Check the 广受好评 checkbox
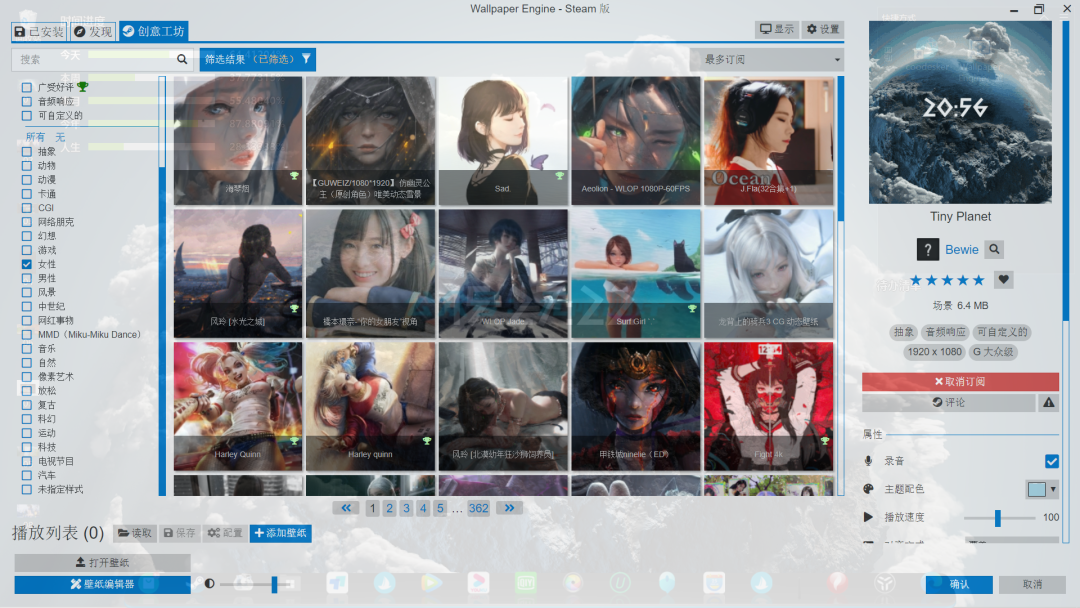1080x608 pixels. coord(26,87)
